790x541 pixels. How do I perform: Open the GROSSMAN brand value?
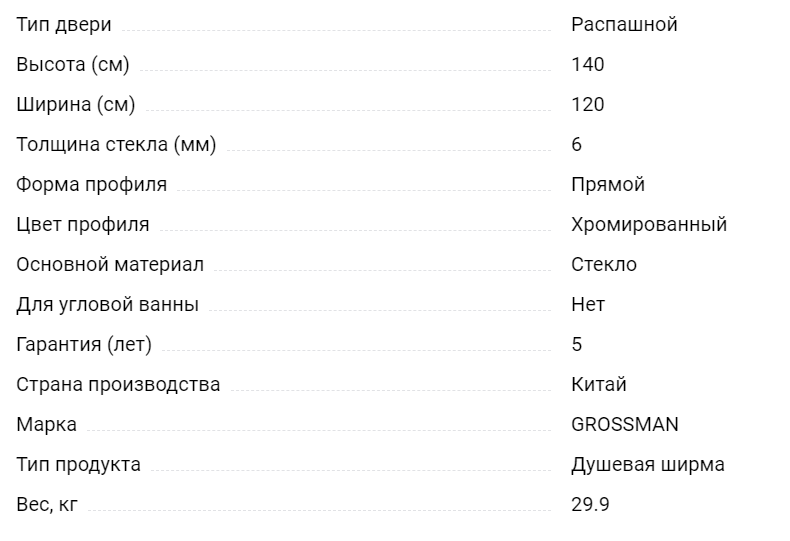click(625, 425)
